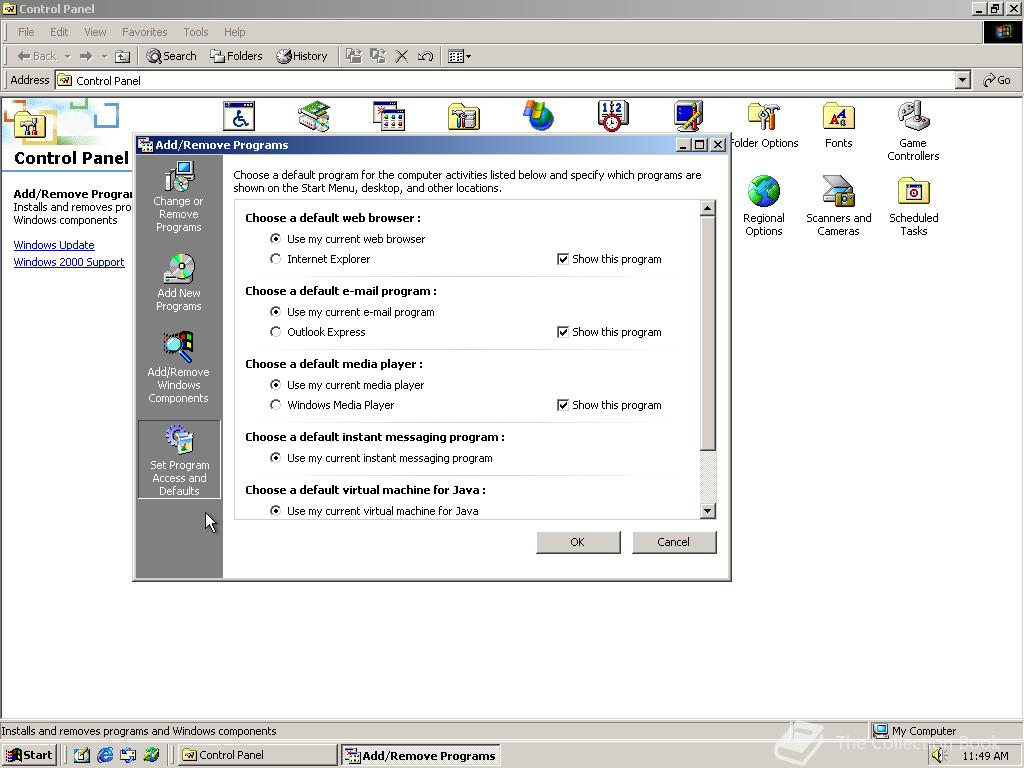Open Add New Programs section
This screenshot has width=1024, height=768.
[178, 282]
